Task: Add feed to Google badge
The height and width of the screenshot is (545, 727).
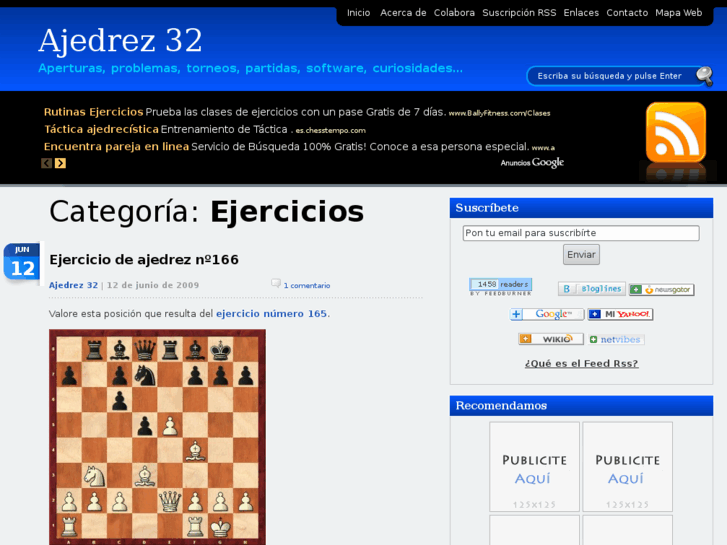Action: (547, 314)
